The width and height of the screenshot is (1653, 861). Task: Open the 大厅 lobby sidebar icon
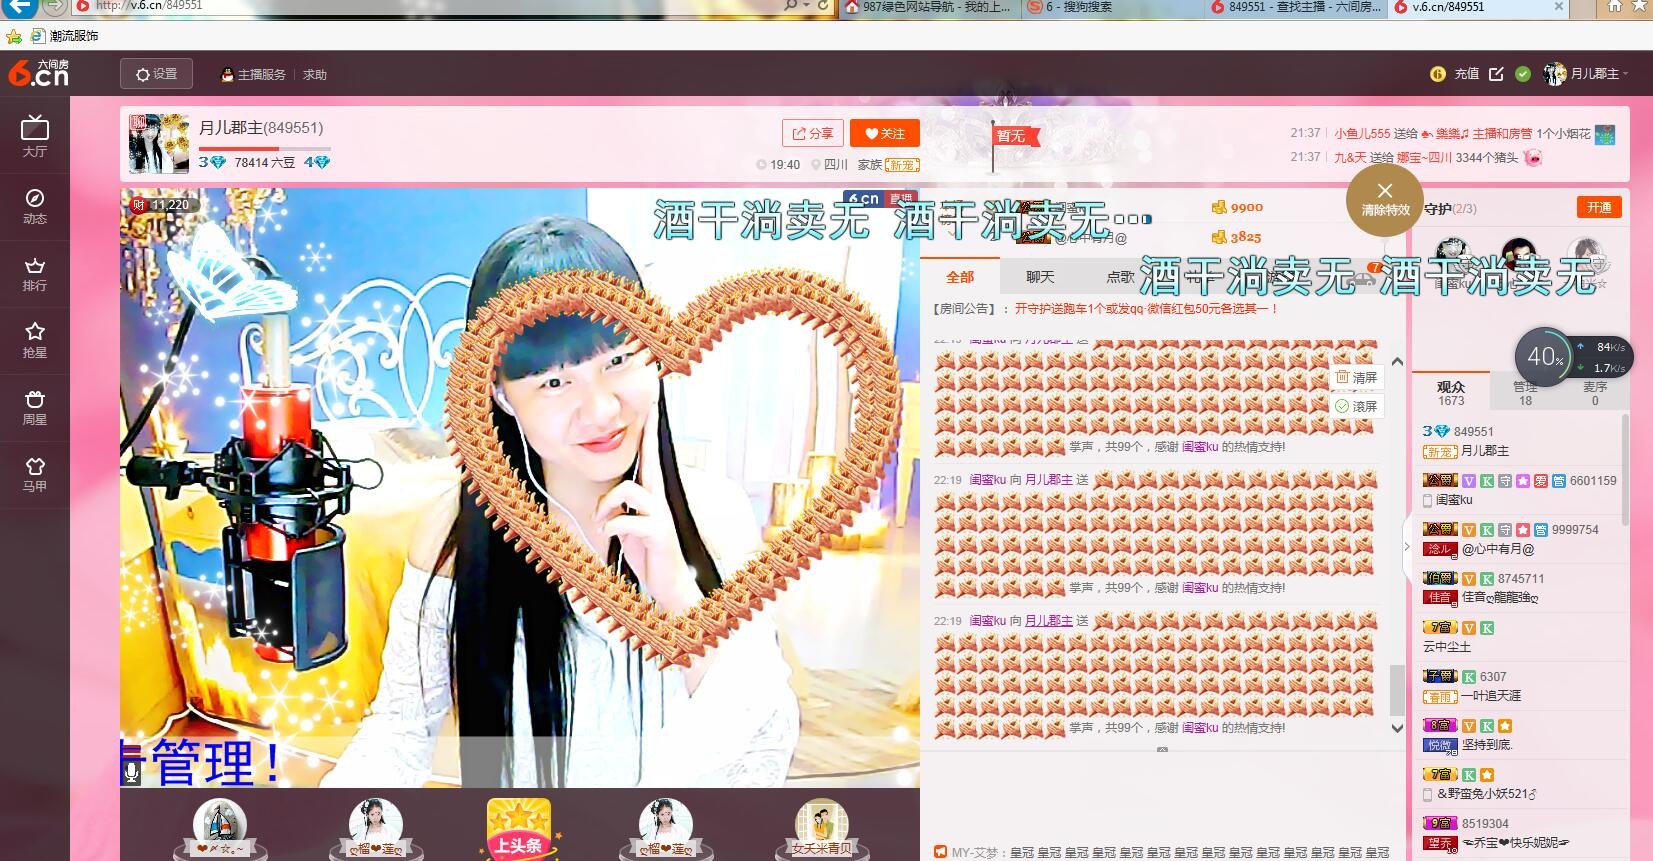tap(34, 137)
